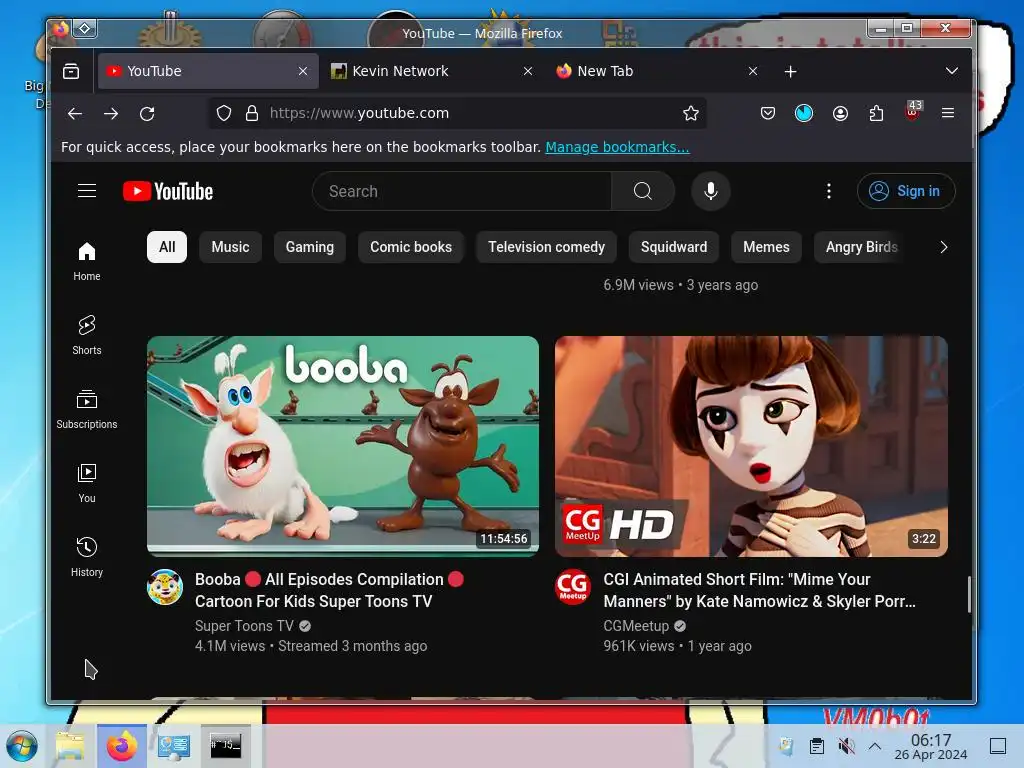
Task: Open the Windows Start button
Action: pyautogui.click(x=22, y=746)
